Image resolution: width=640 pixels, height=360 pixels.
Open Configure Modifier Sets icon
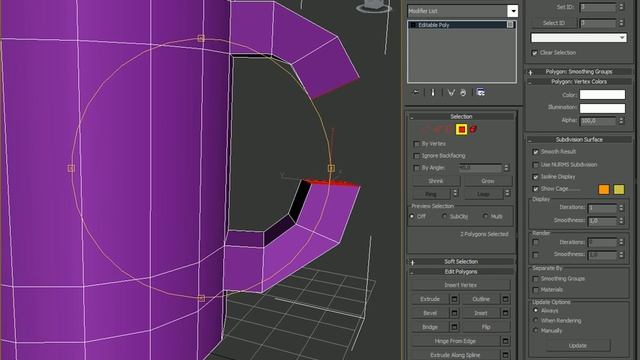[x=481, y=93]
